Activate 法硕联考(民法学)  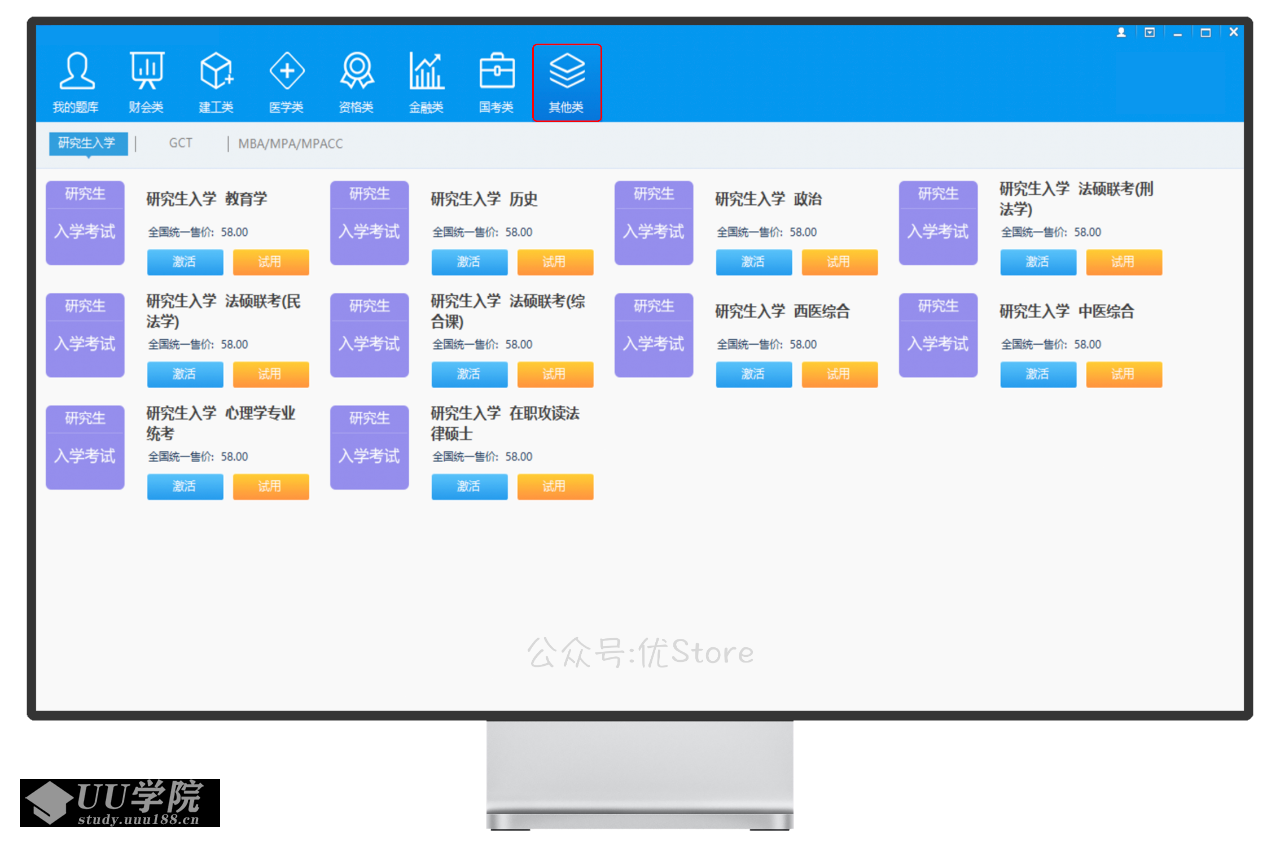tap(185, 374)
